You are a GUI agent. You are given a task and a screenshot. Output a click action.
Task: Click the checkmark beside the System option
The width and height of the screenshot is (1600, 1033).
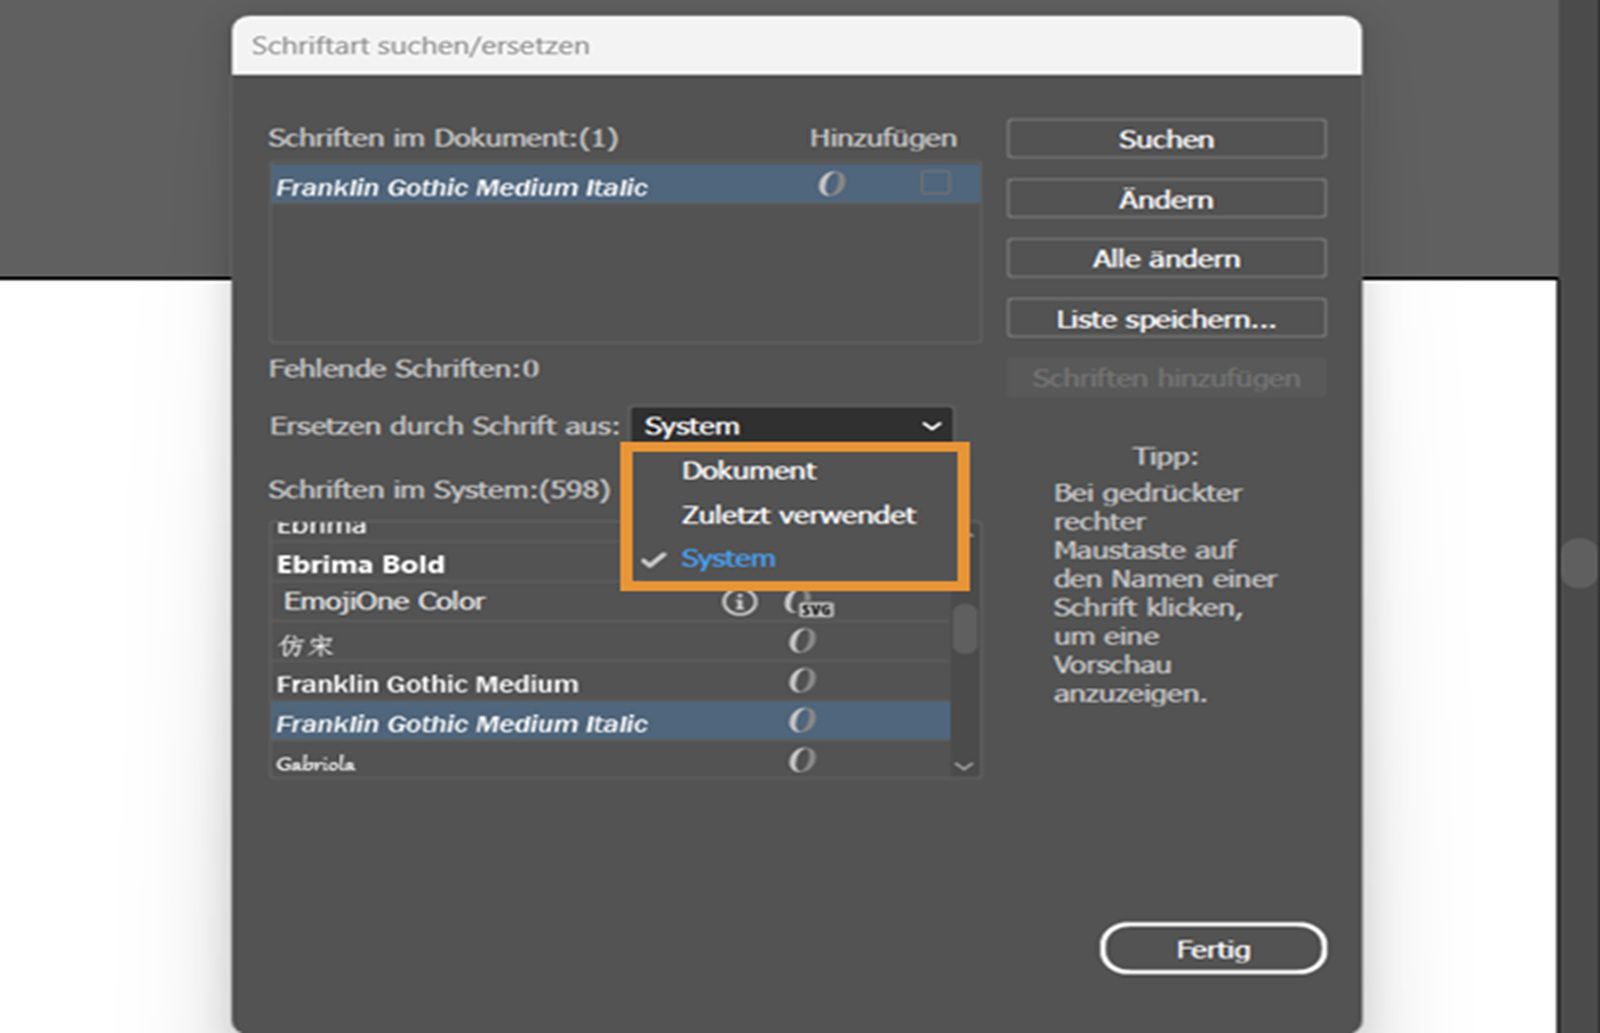click(655, 559)
